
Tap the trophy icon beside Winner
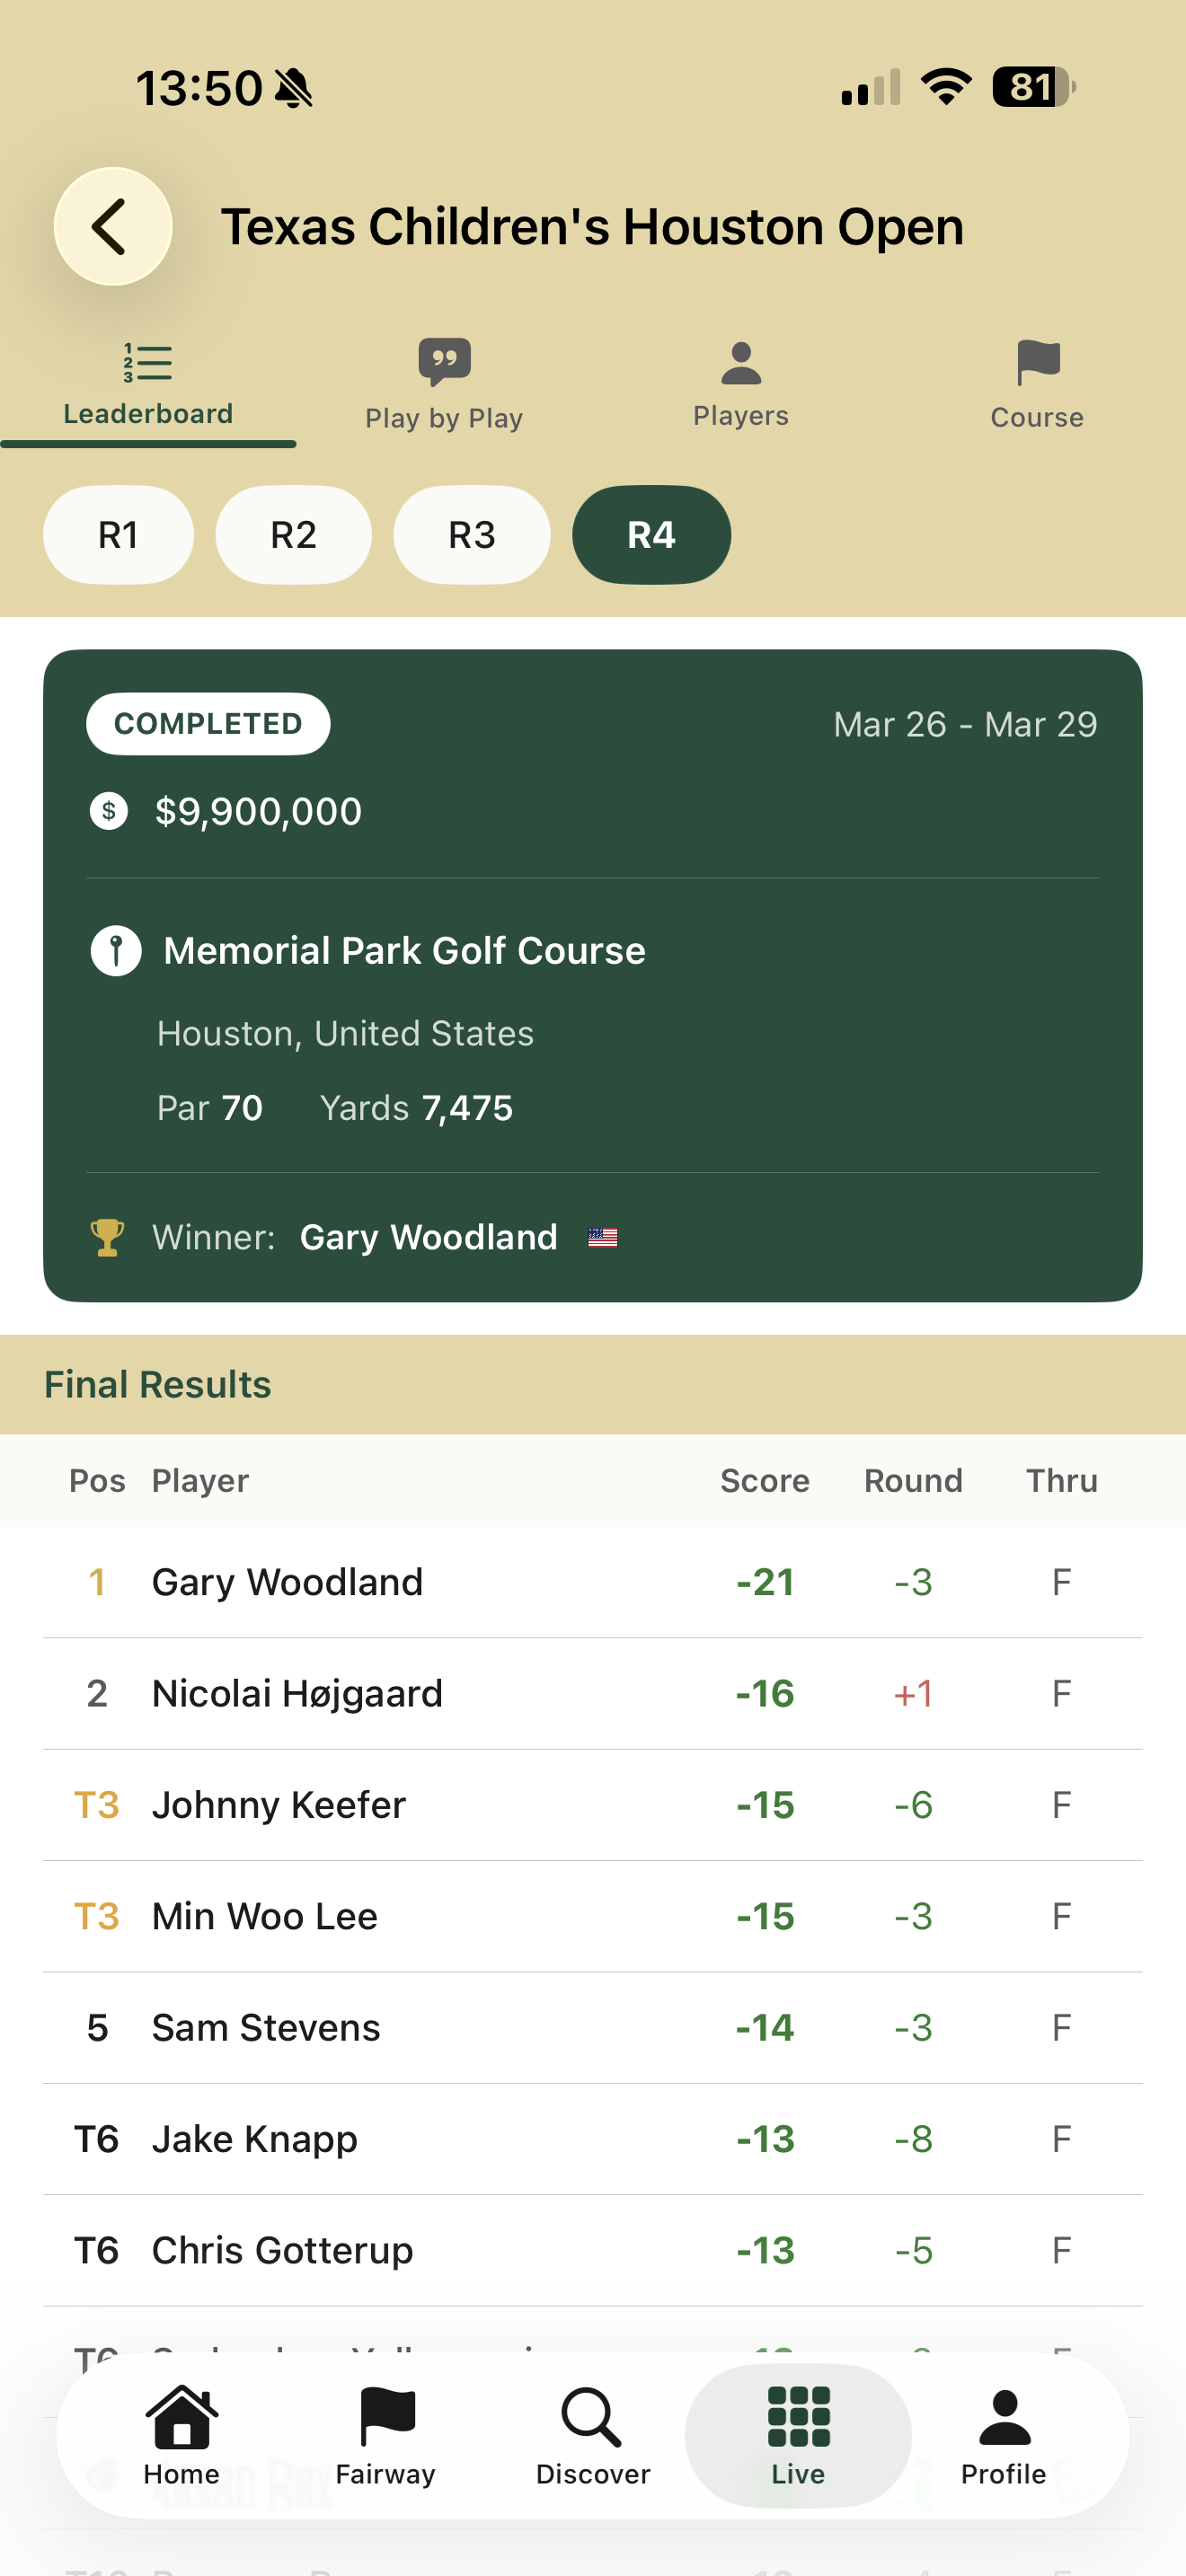coord(107,1237)
